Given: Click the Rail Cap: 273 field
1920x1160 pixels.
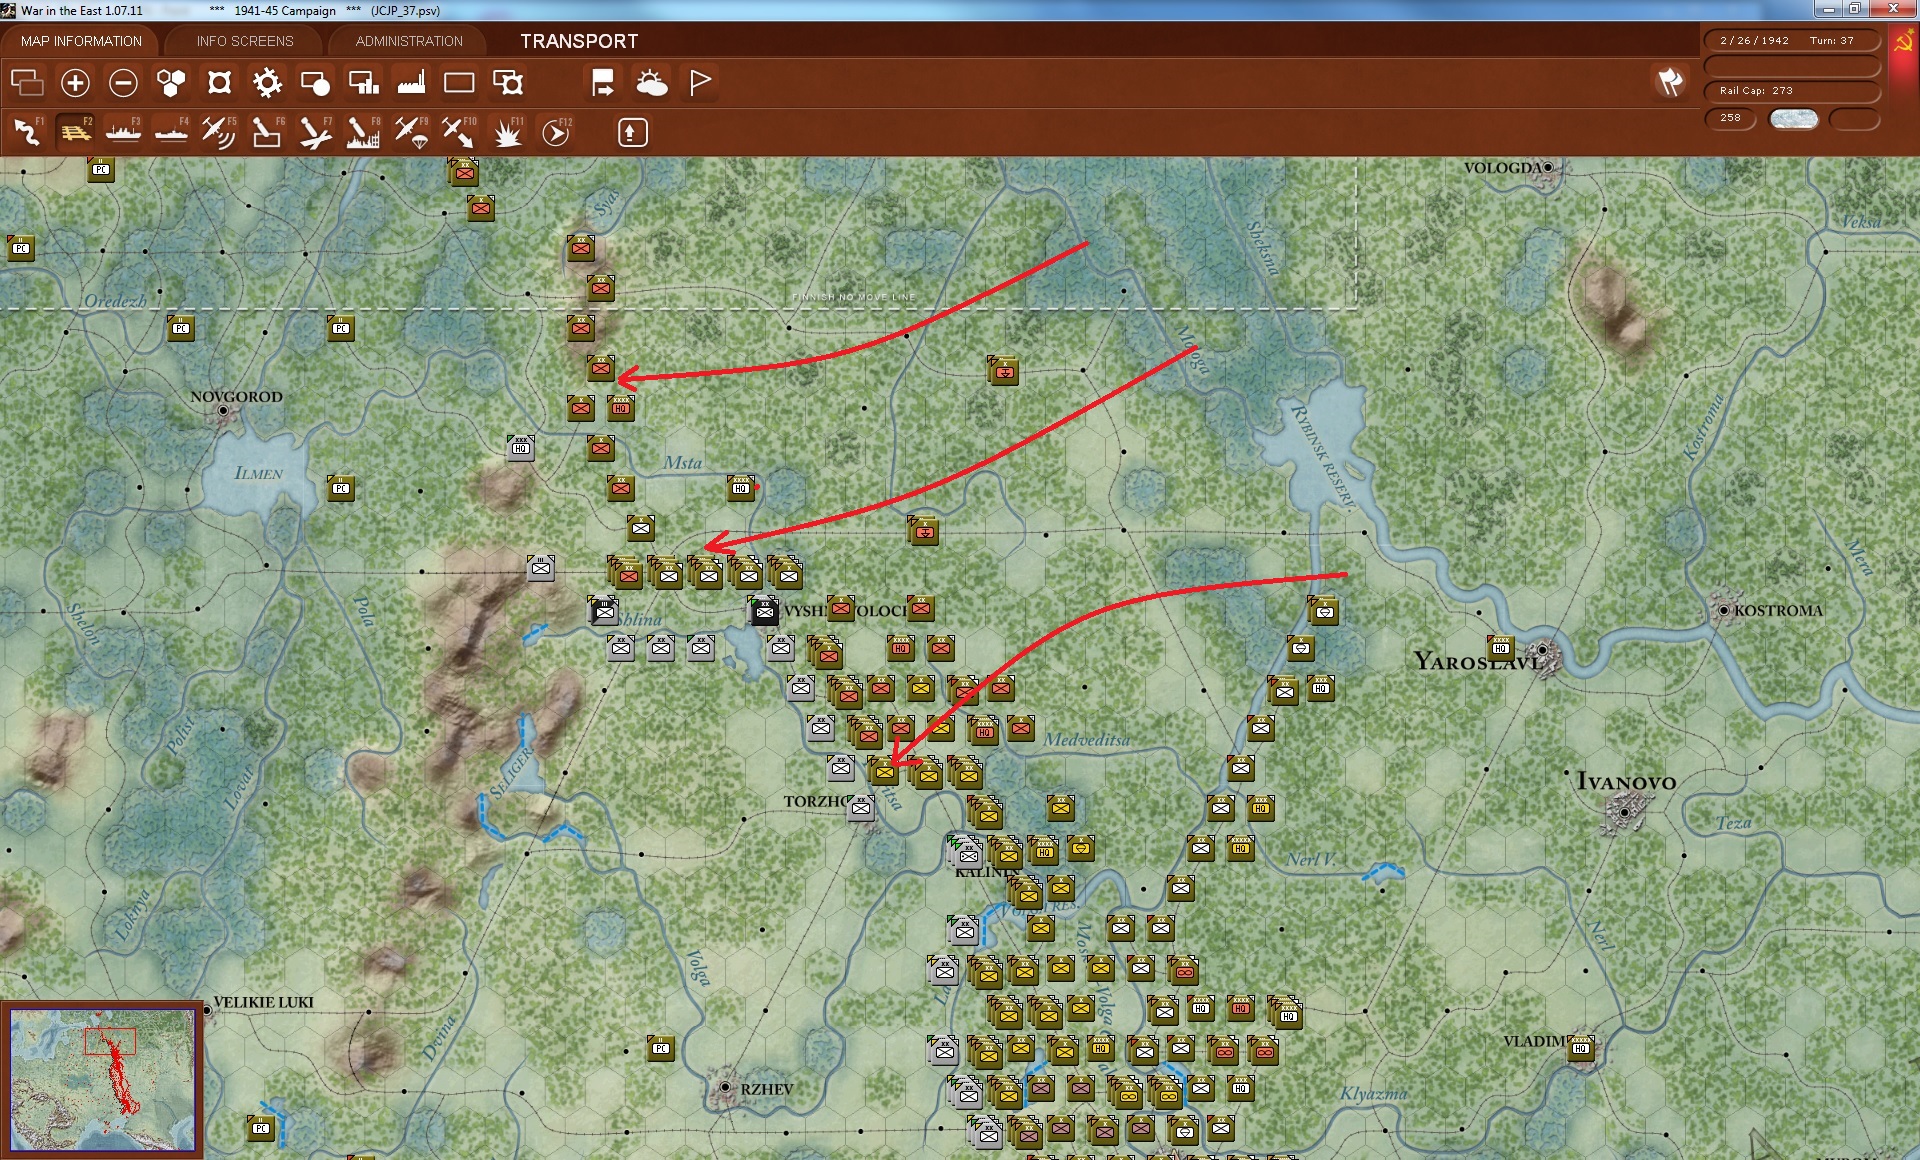Looking at the screenshot, I should click(x=1791, y=91).
